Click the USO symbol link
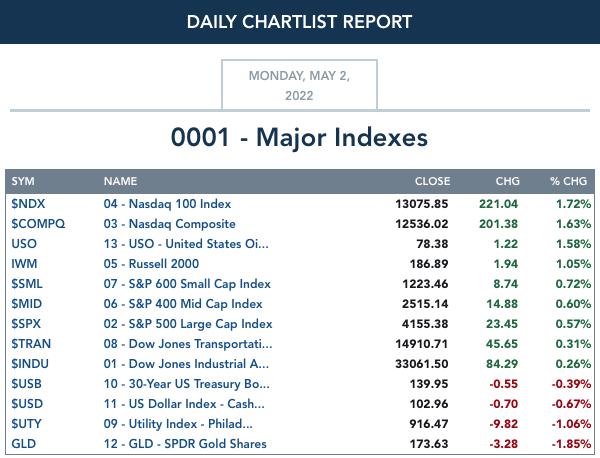Image resolution: width=600 pixels, height=458 pixels. tap(24, 244)
